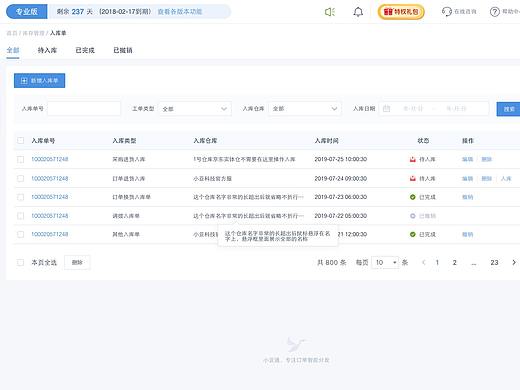This screenshot has height=390, width=520.
Task: Expand the 工单类型 dropdown
Action: (195, 109)
